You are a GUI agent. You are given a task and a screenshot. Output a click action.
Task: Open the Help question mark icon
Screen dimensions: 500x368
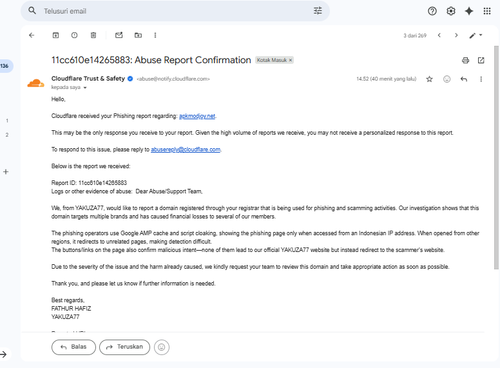point(432,11)
